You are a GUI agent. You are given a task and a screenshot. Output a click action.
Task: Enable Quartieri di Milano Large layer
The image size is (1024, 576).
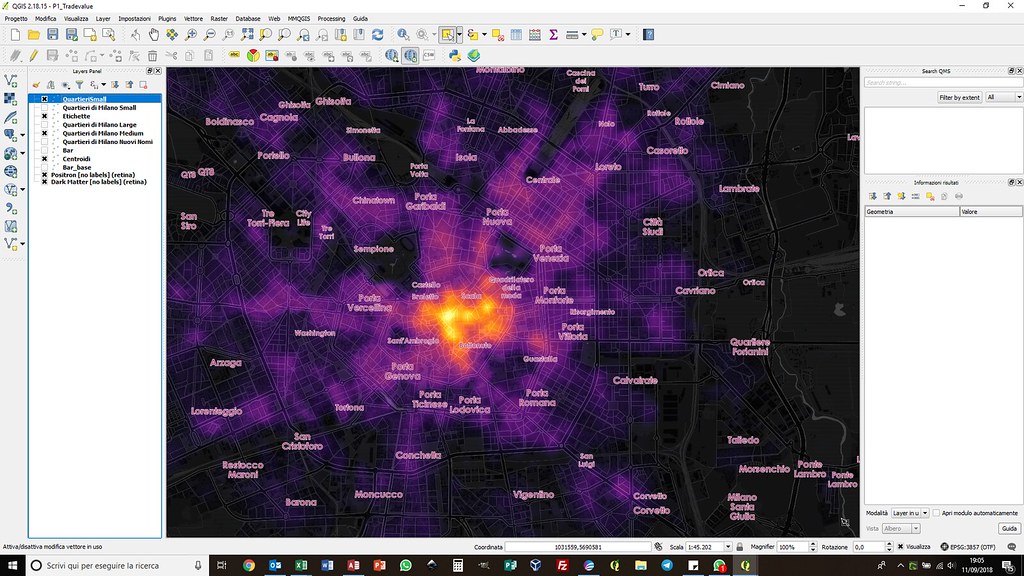point(44,125)
